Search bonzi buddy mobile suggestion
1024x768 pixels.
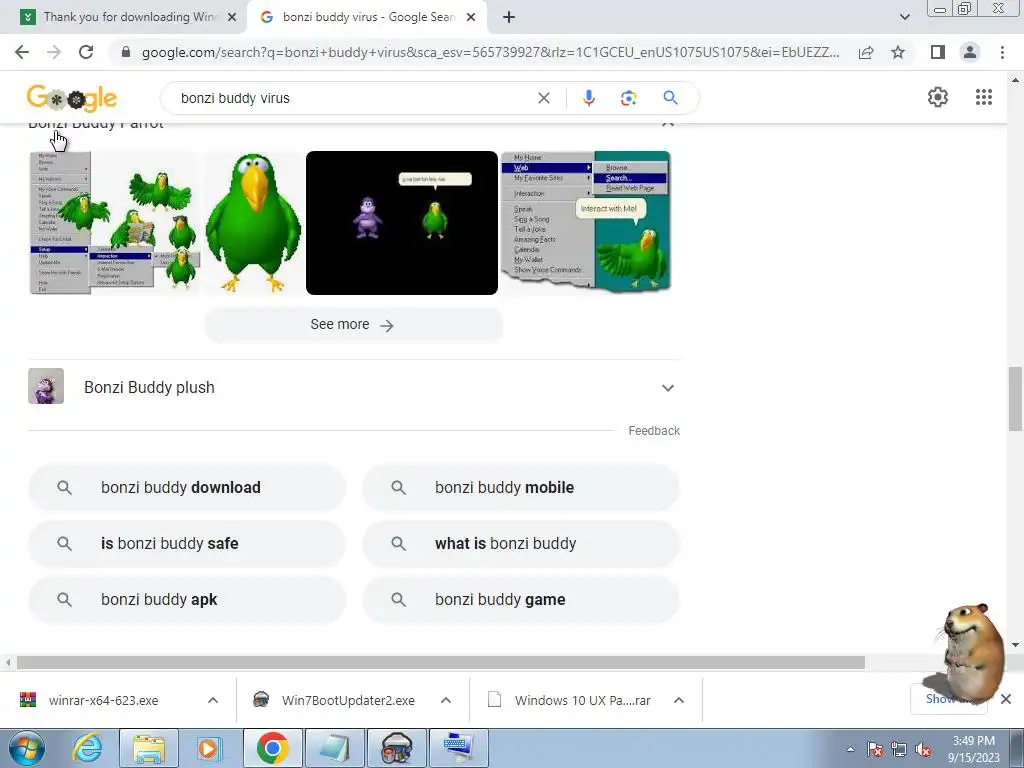coord(520,487)
